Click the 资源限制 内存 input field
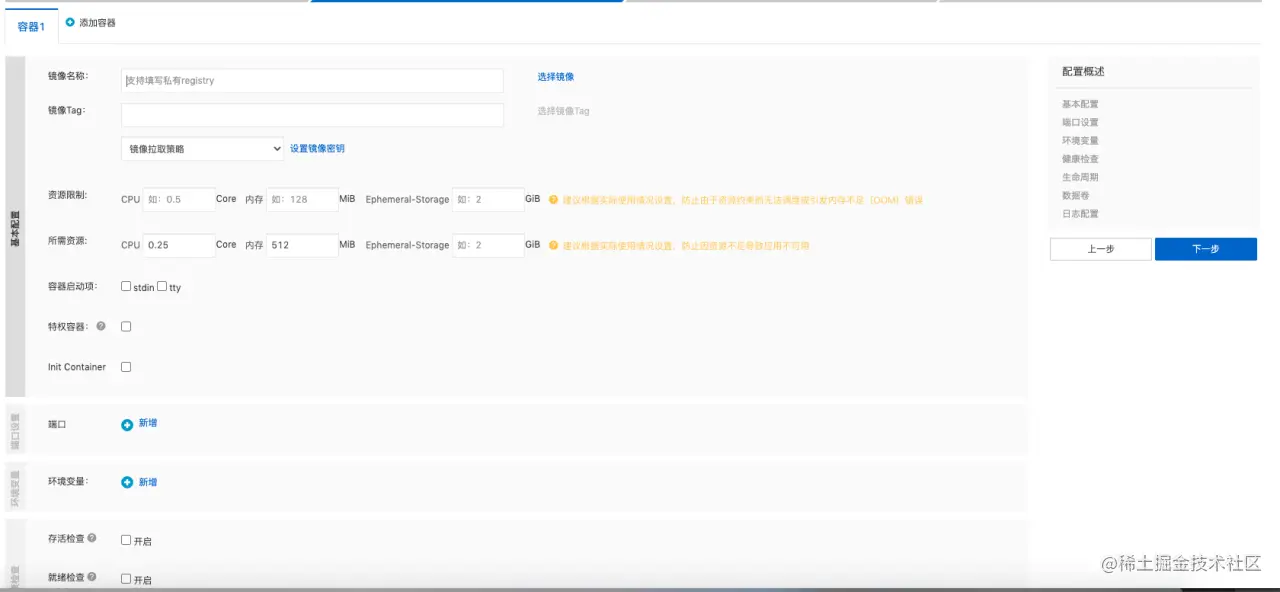1280x592 pixels. click(x=303, y=200)
